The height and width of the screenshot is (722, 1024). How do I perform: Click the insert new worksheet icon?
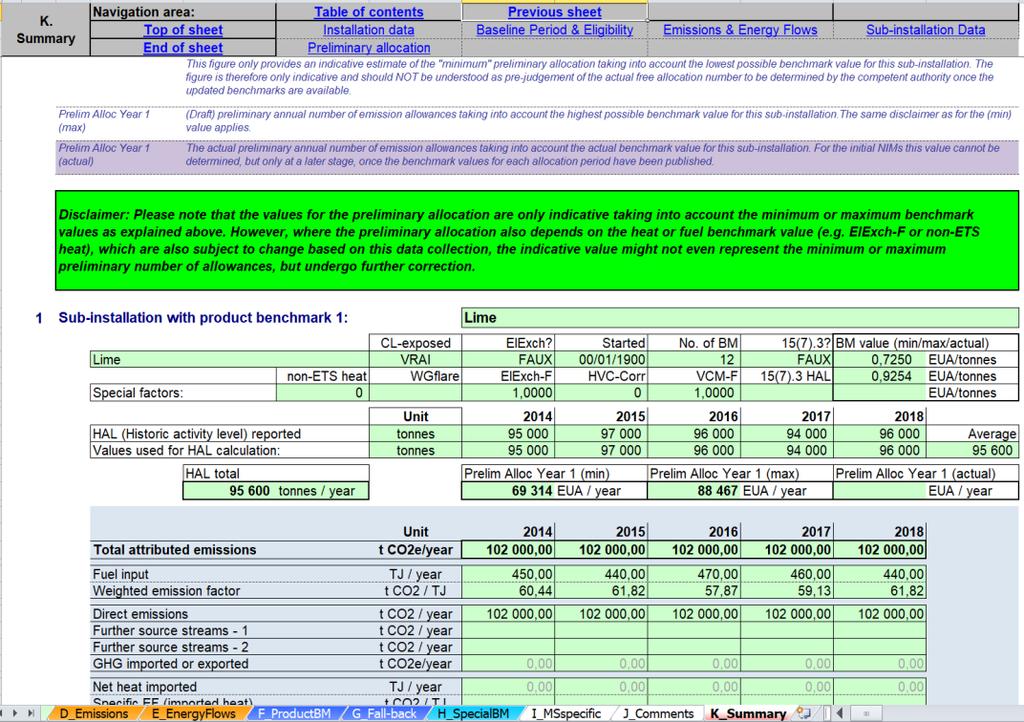click(x=803, y=714)
